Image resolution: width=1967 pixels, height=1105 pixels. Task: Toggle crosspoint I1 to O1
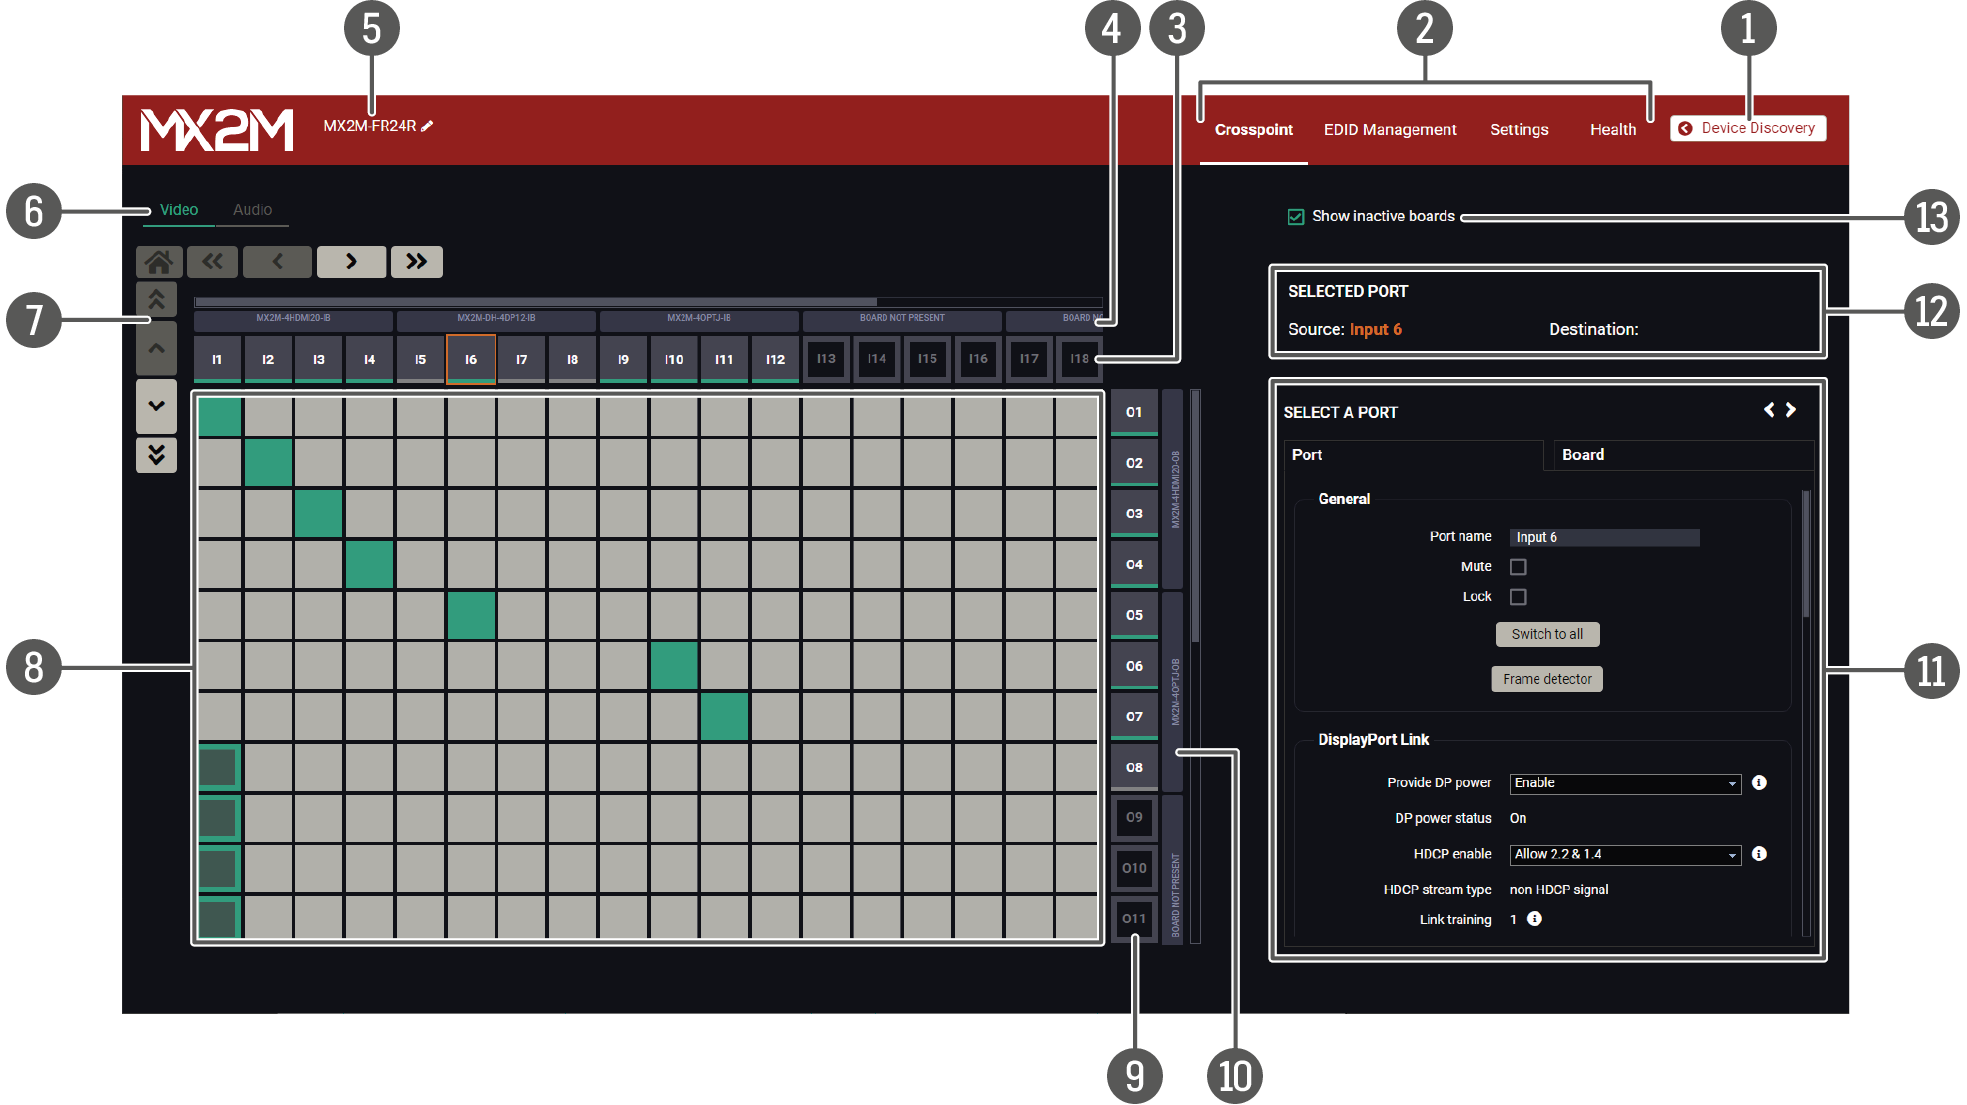coord(219,417)
